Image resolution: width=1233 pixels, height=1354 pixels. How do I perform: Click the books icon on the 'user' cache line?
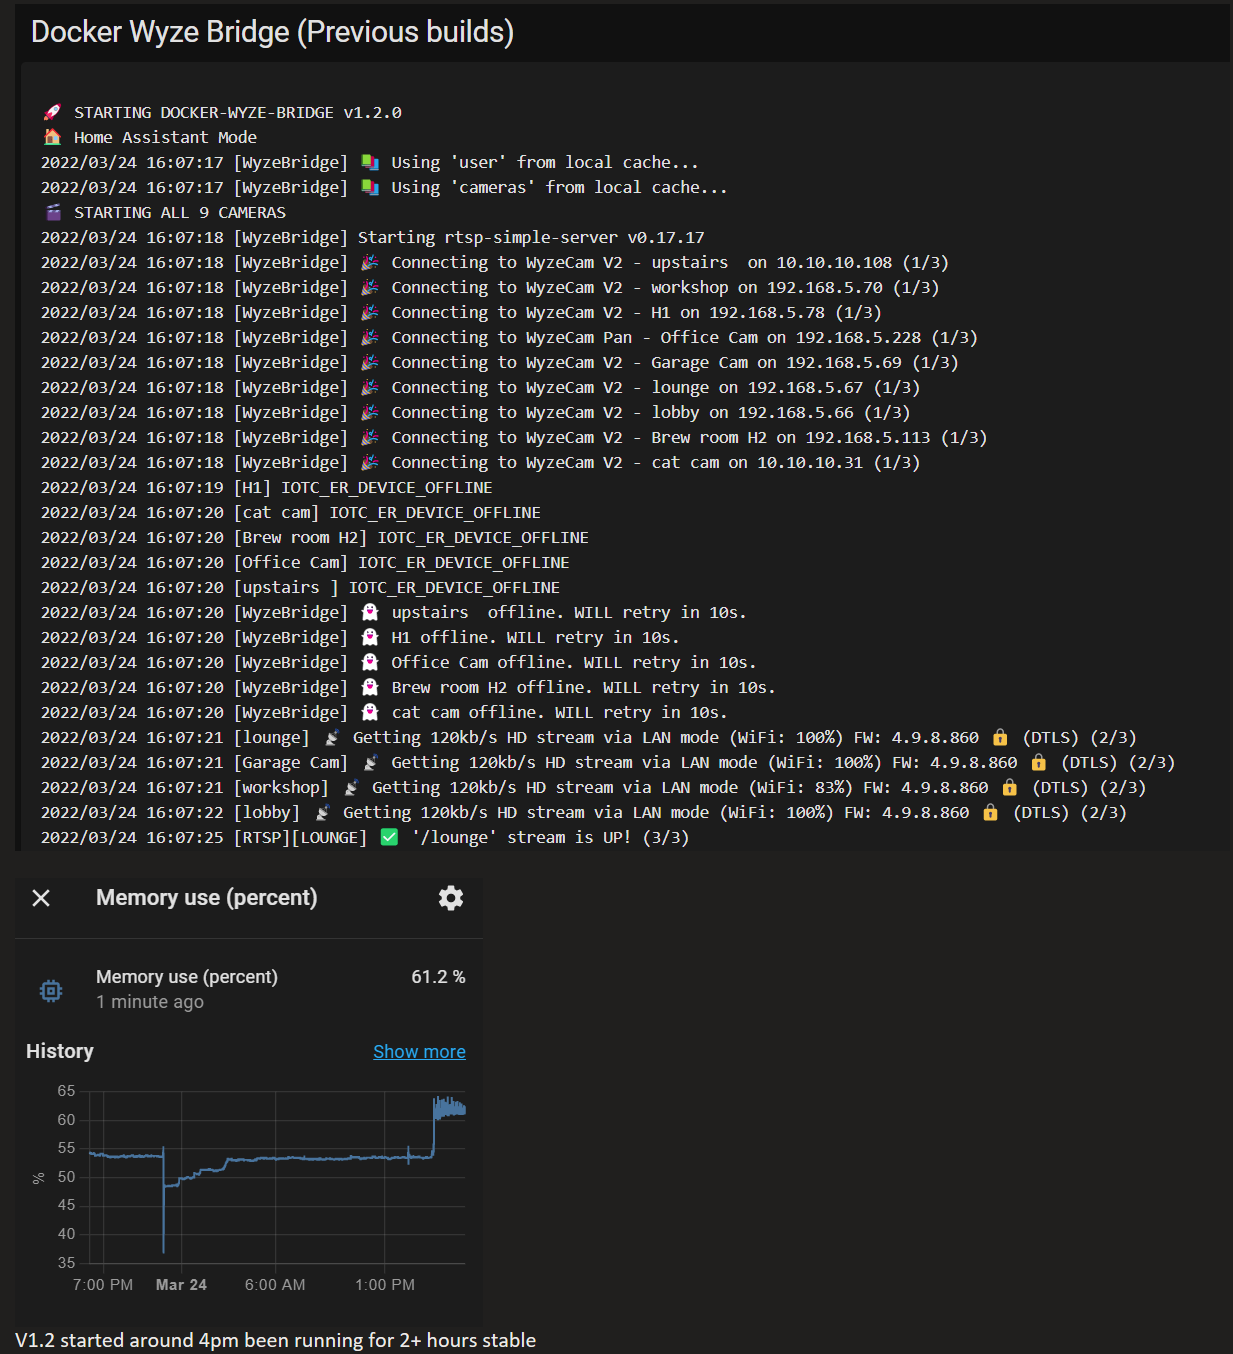(x=370, y=161)
